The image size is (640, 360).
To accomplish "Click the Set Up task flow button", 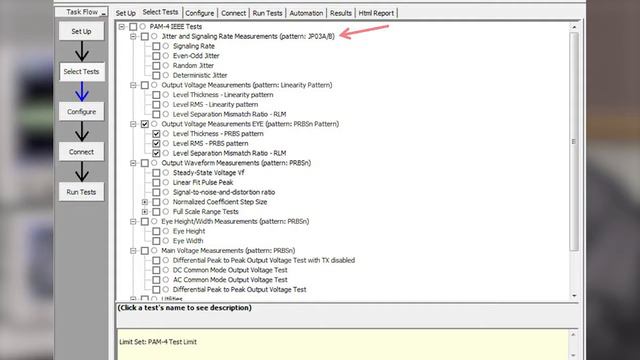I will click(81, 31).
